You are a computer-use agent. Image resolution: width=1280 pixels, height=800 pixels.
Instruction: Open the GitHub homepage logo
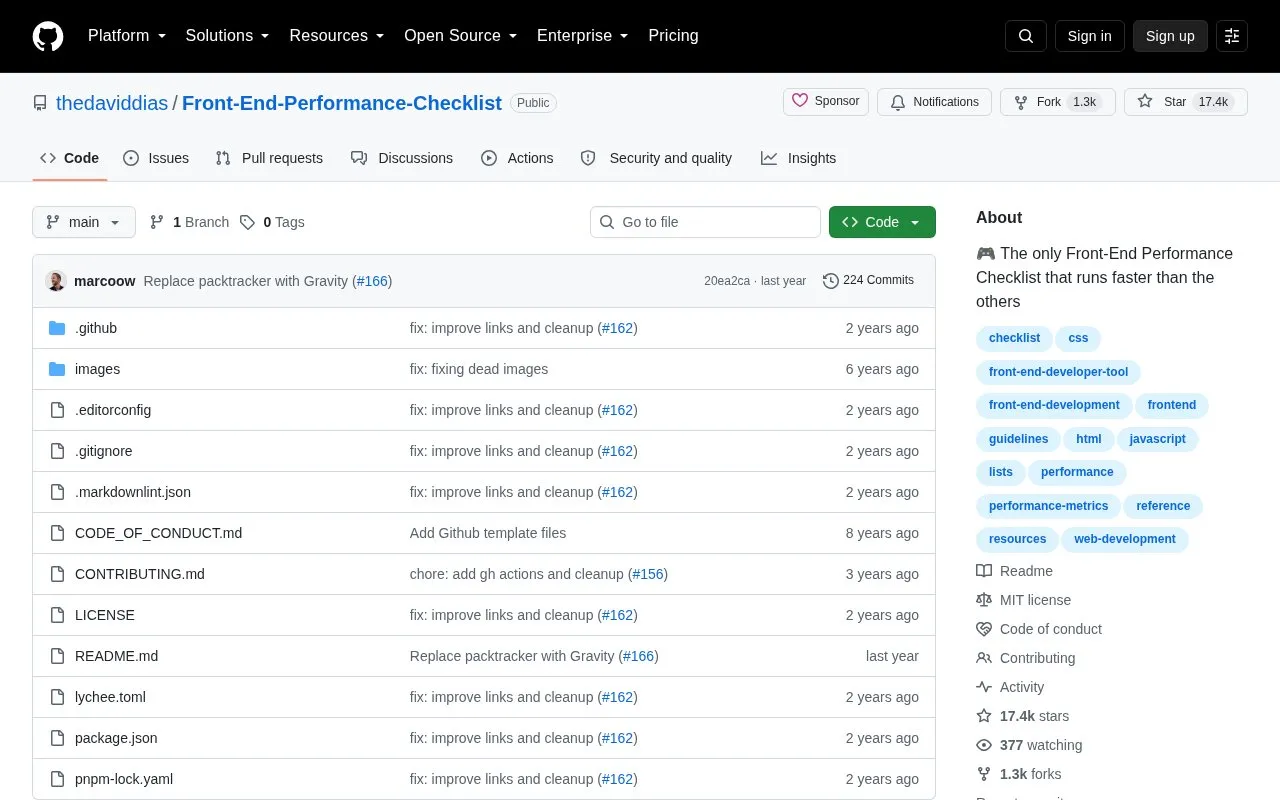[x=48, y=36]
